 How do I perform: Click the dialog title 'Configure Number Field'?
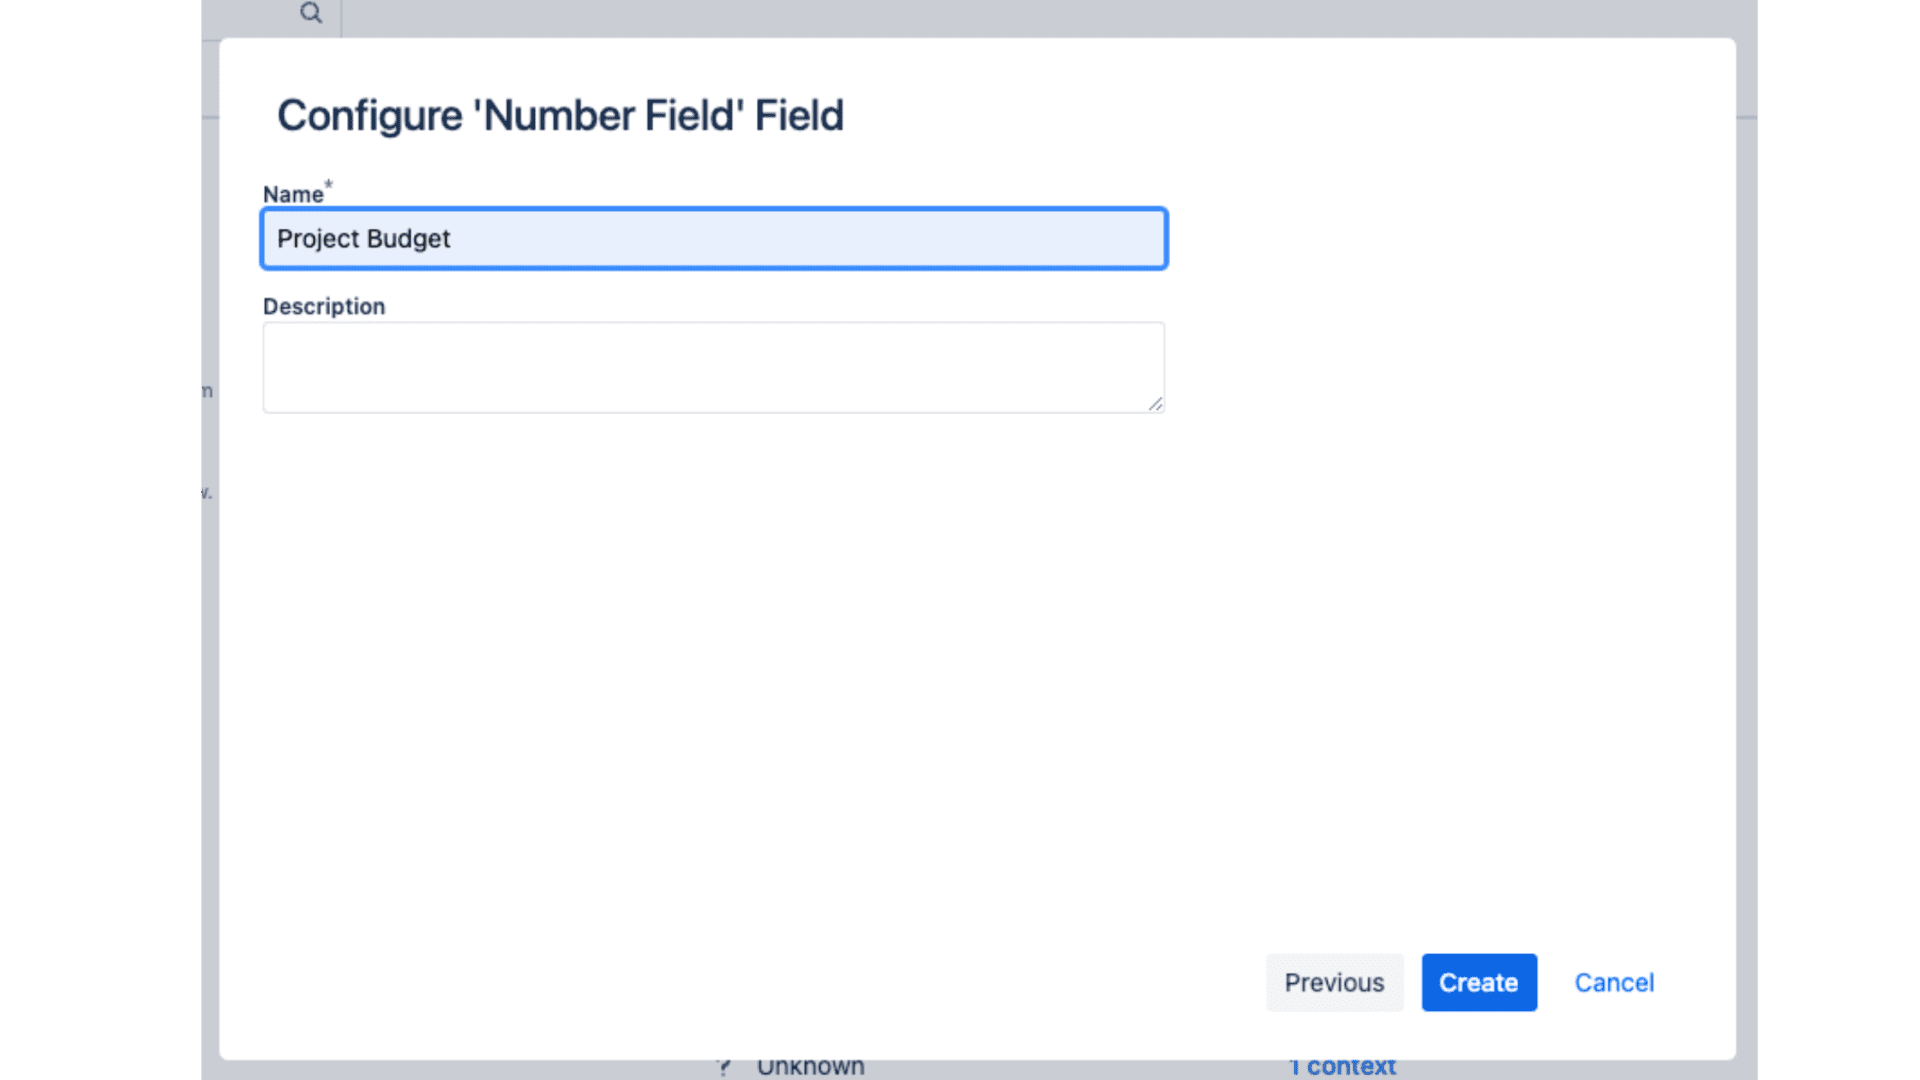[560, 114]
